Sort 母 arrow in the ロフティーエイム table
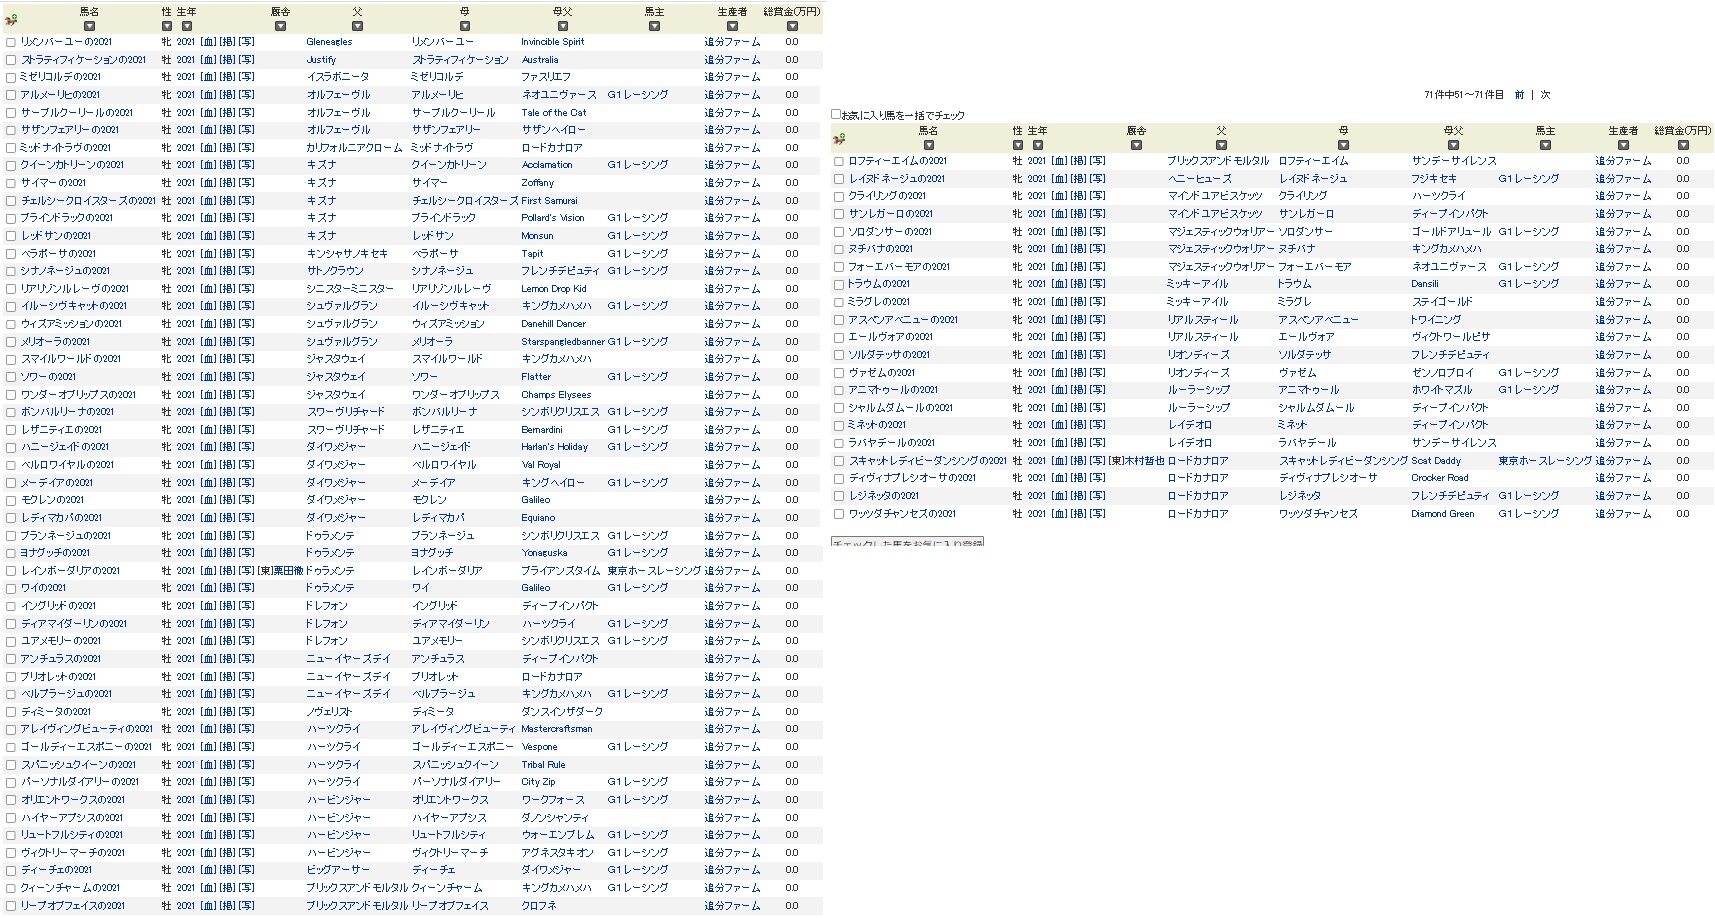The width and height of the screenshot is (1715, 918). tap(1343, 146)
